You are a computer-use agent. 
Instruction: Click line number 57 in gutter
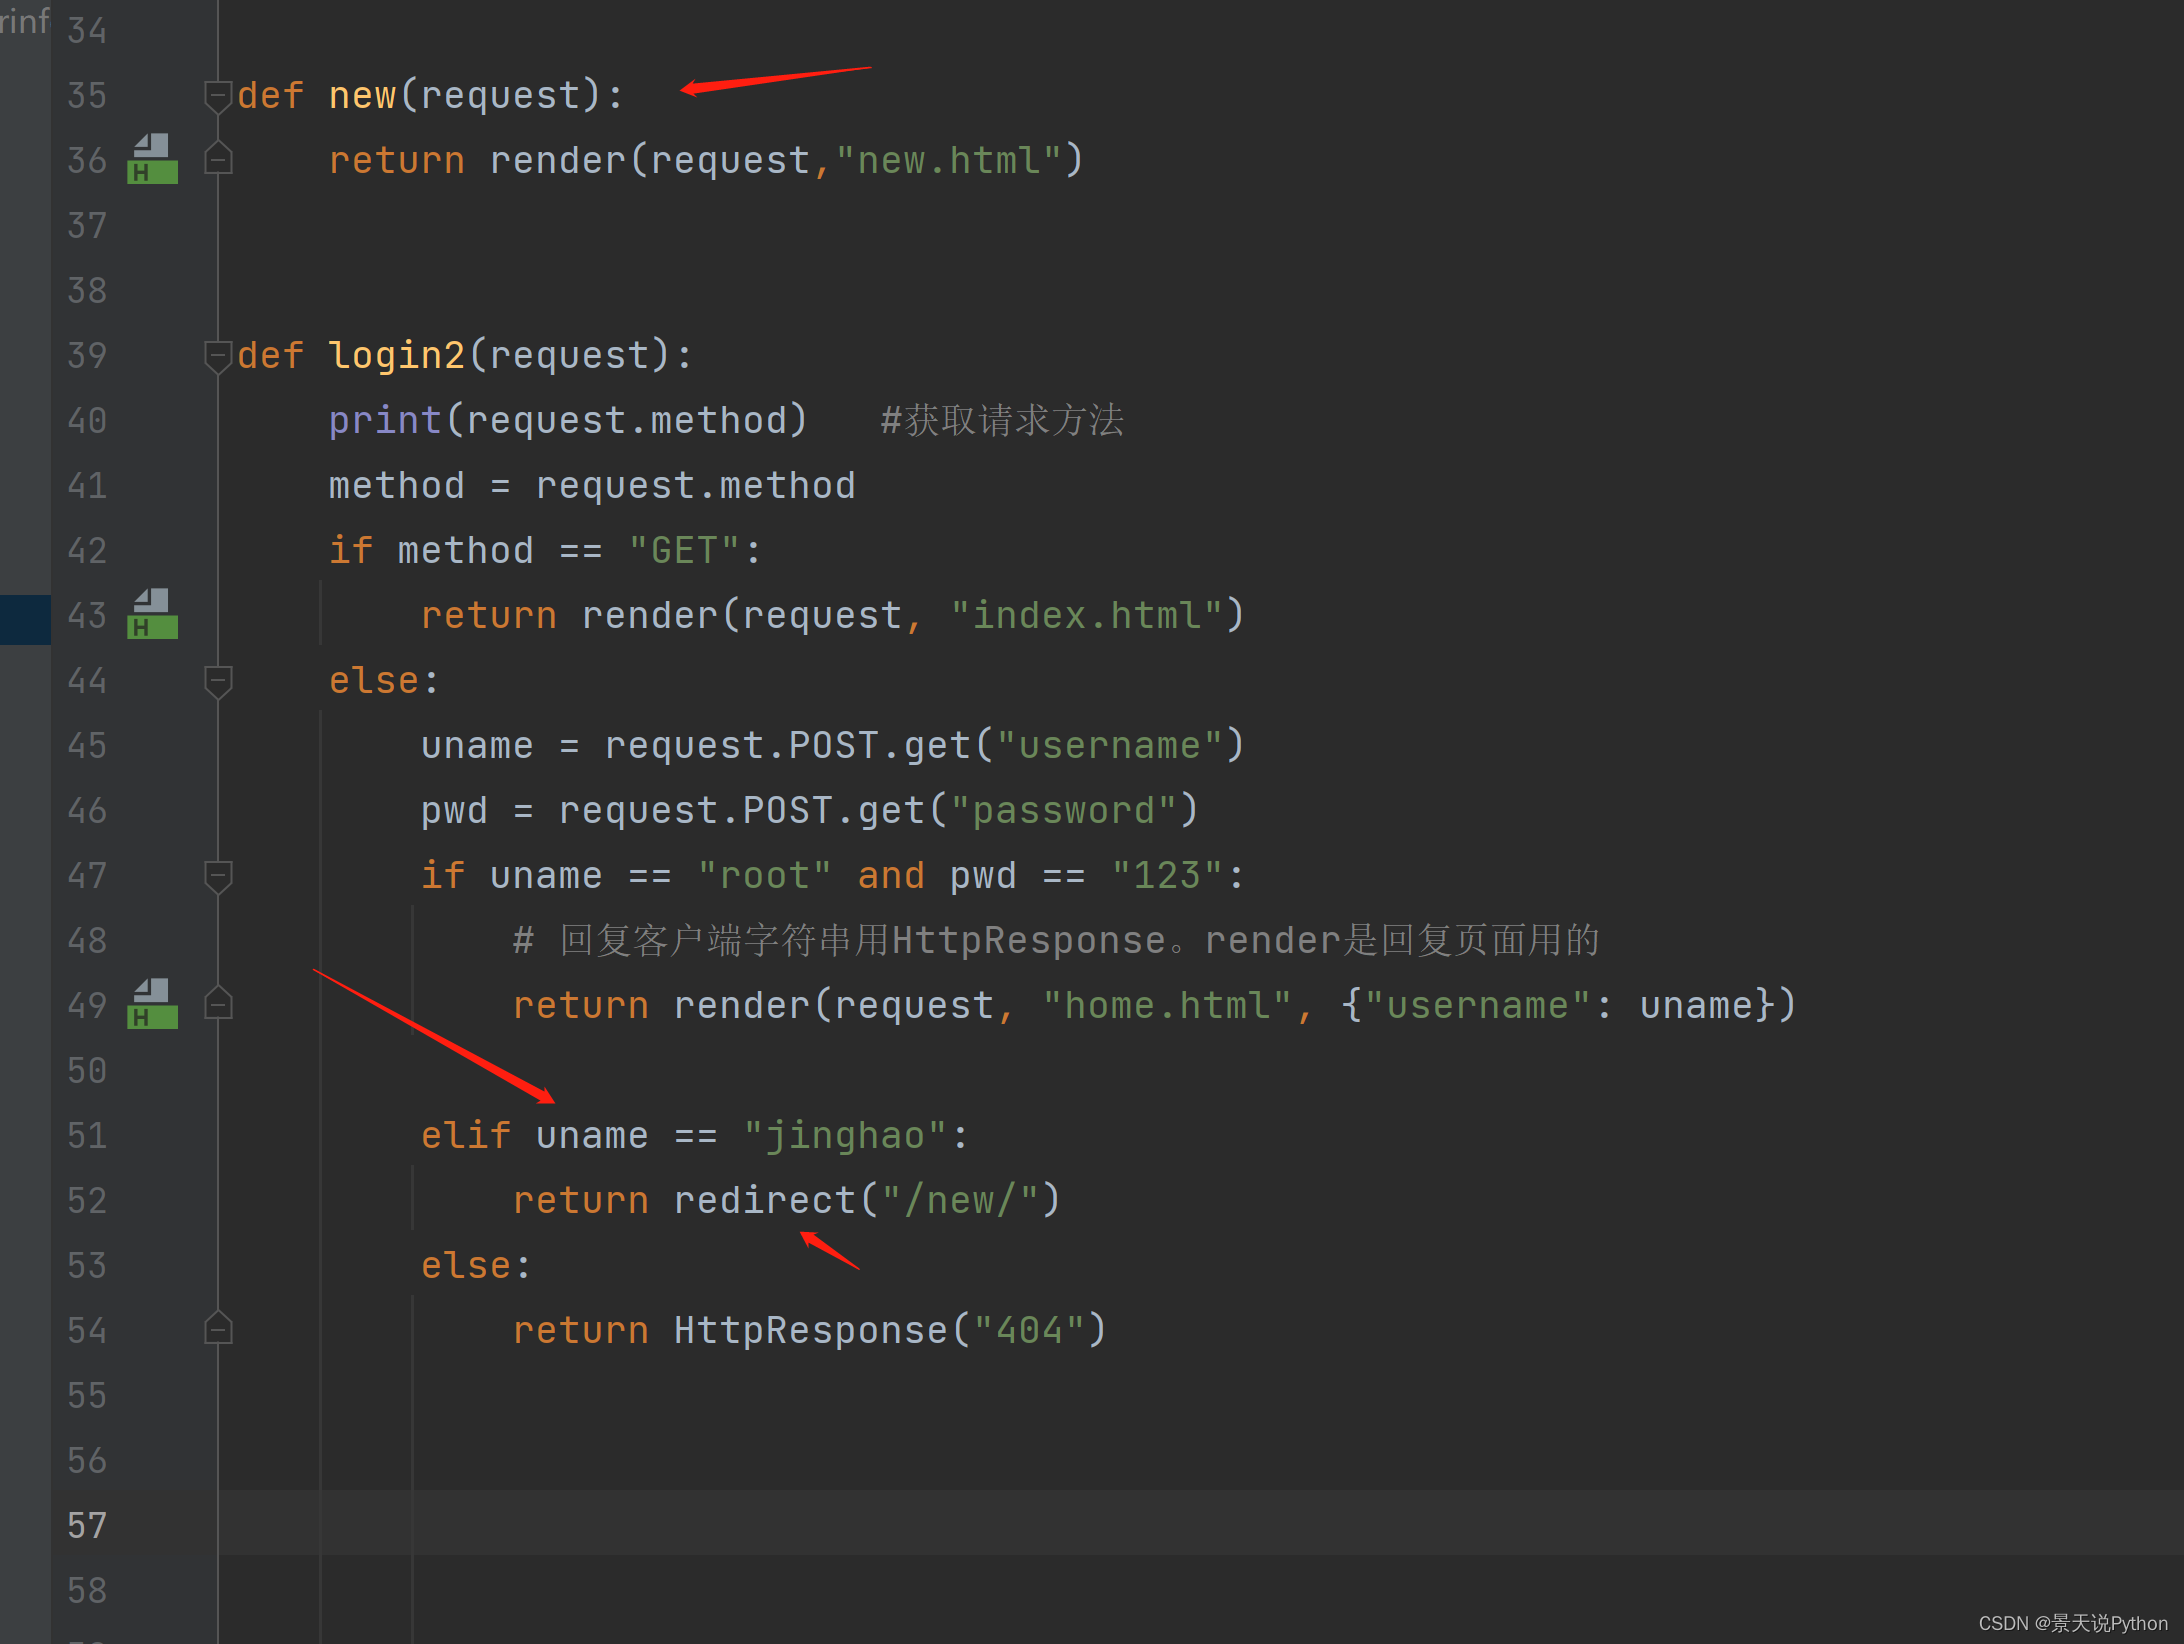pos(87,1526)
